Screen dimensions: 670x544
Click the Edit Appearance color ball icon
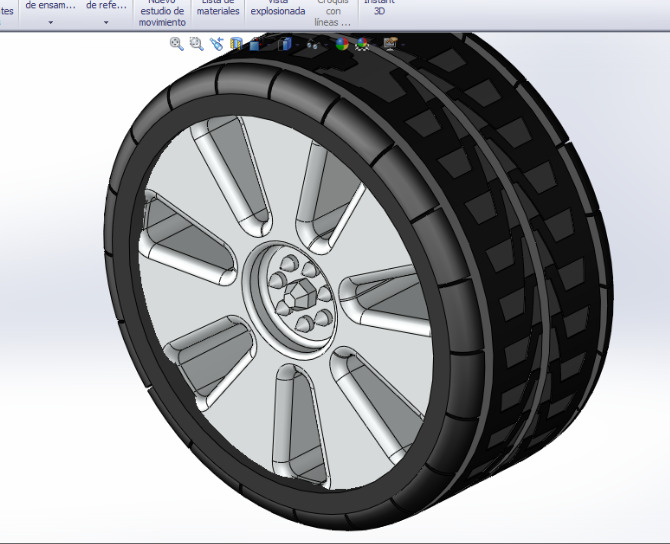pyautogui.click(x=342, y=44)
